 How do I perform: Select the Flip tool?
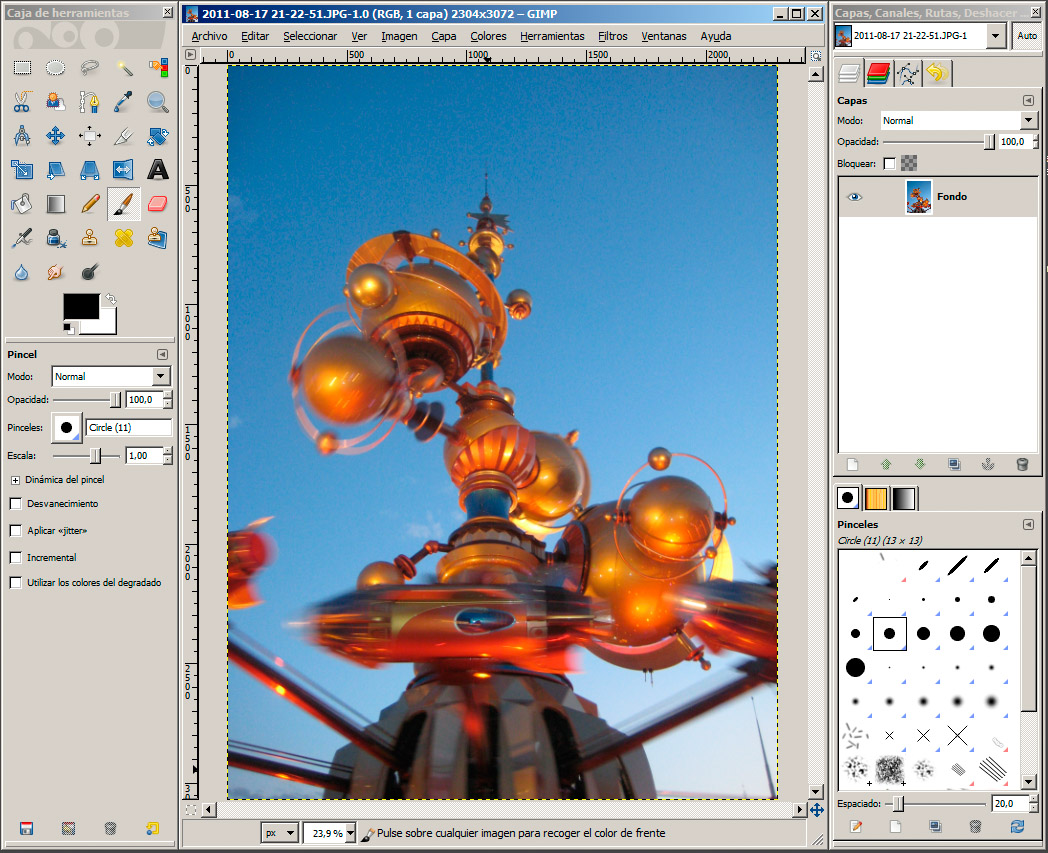point(124,170)
